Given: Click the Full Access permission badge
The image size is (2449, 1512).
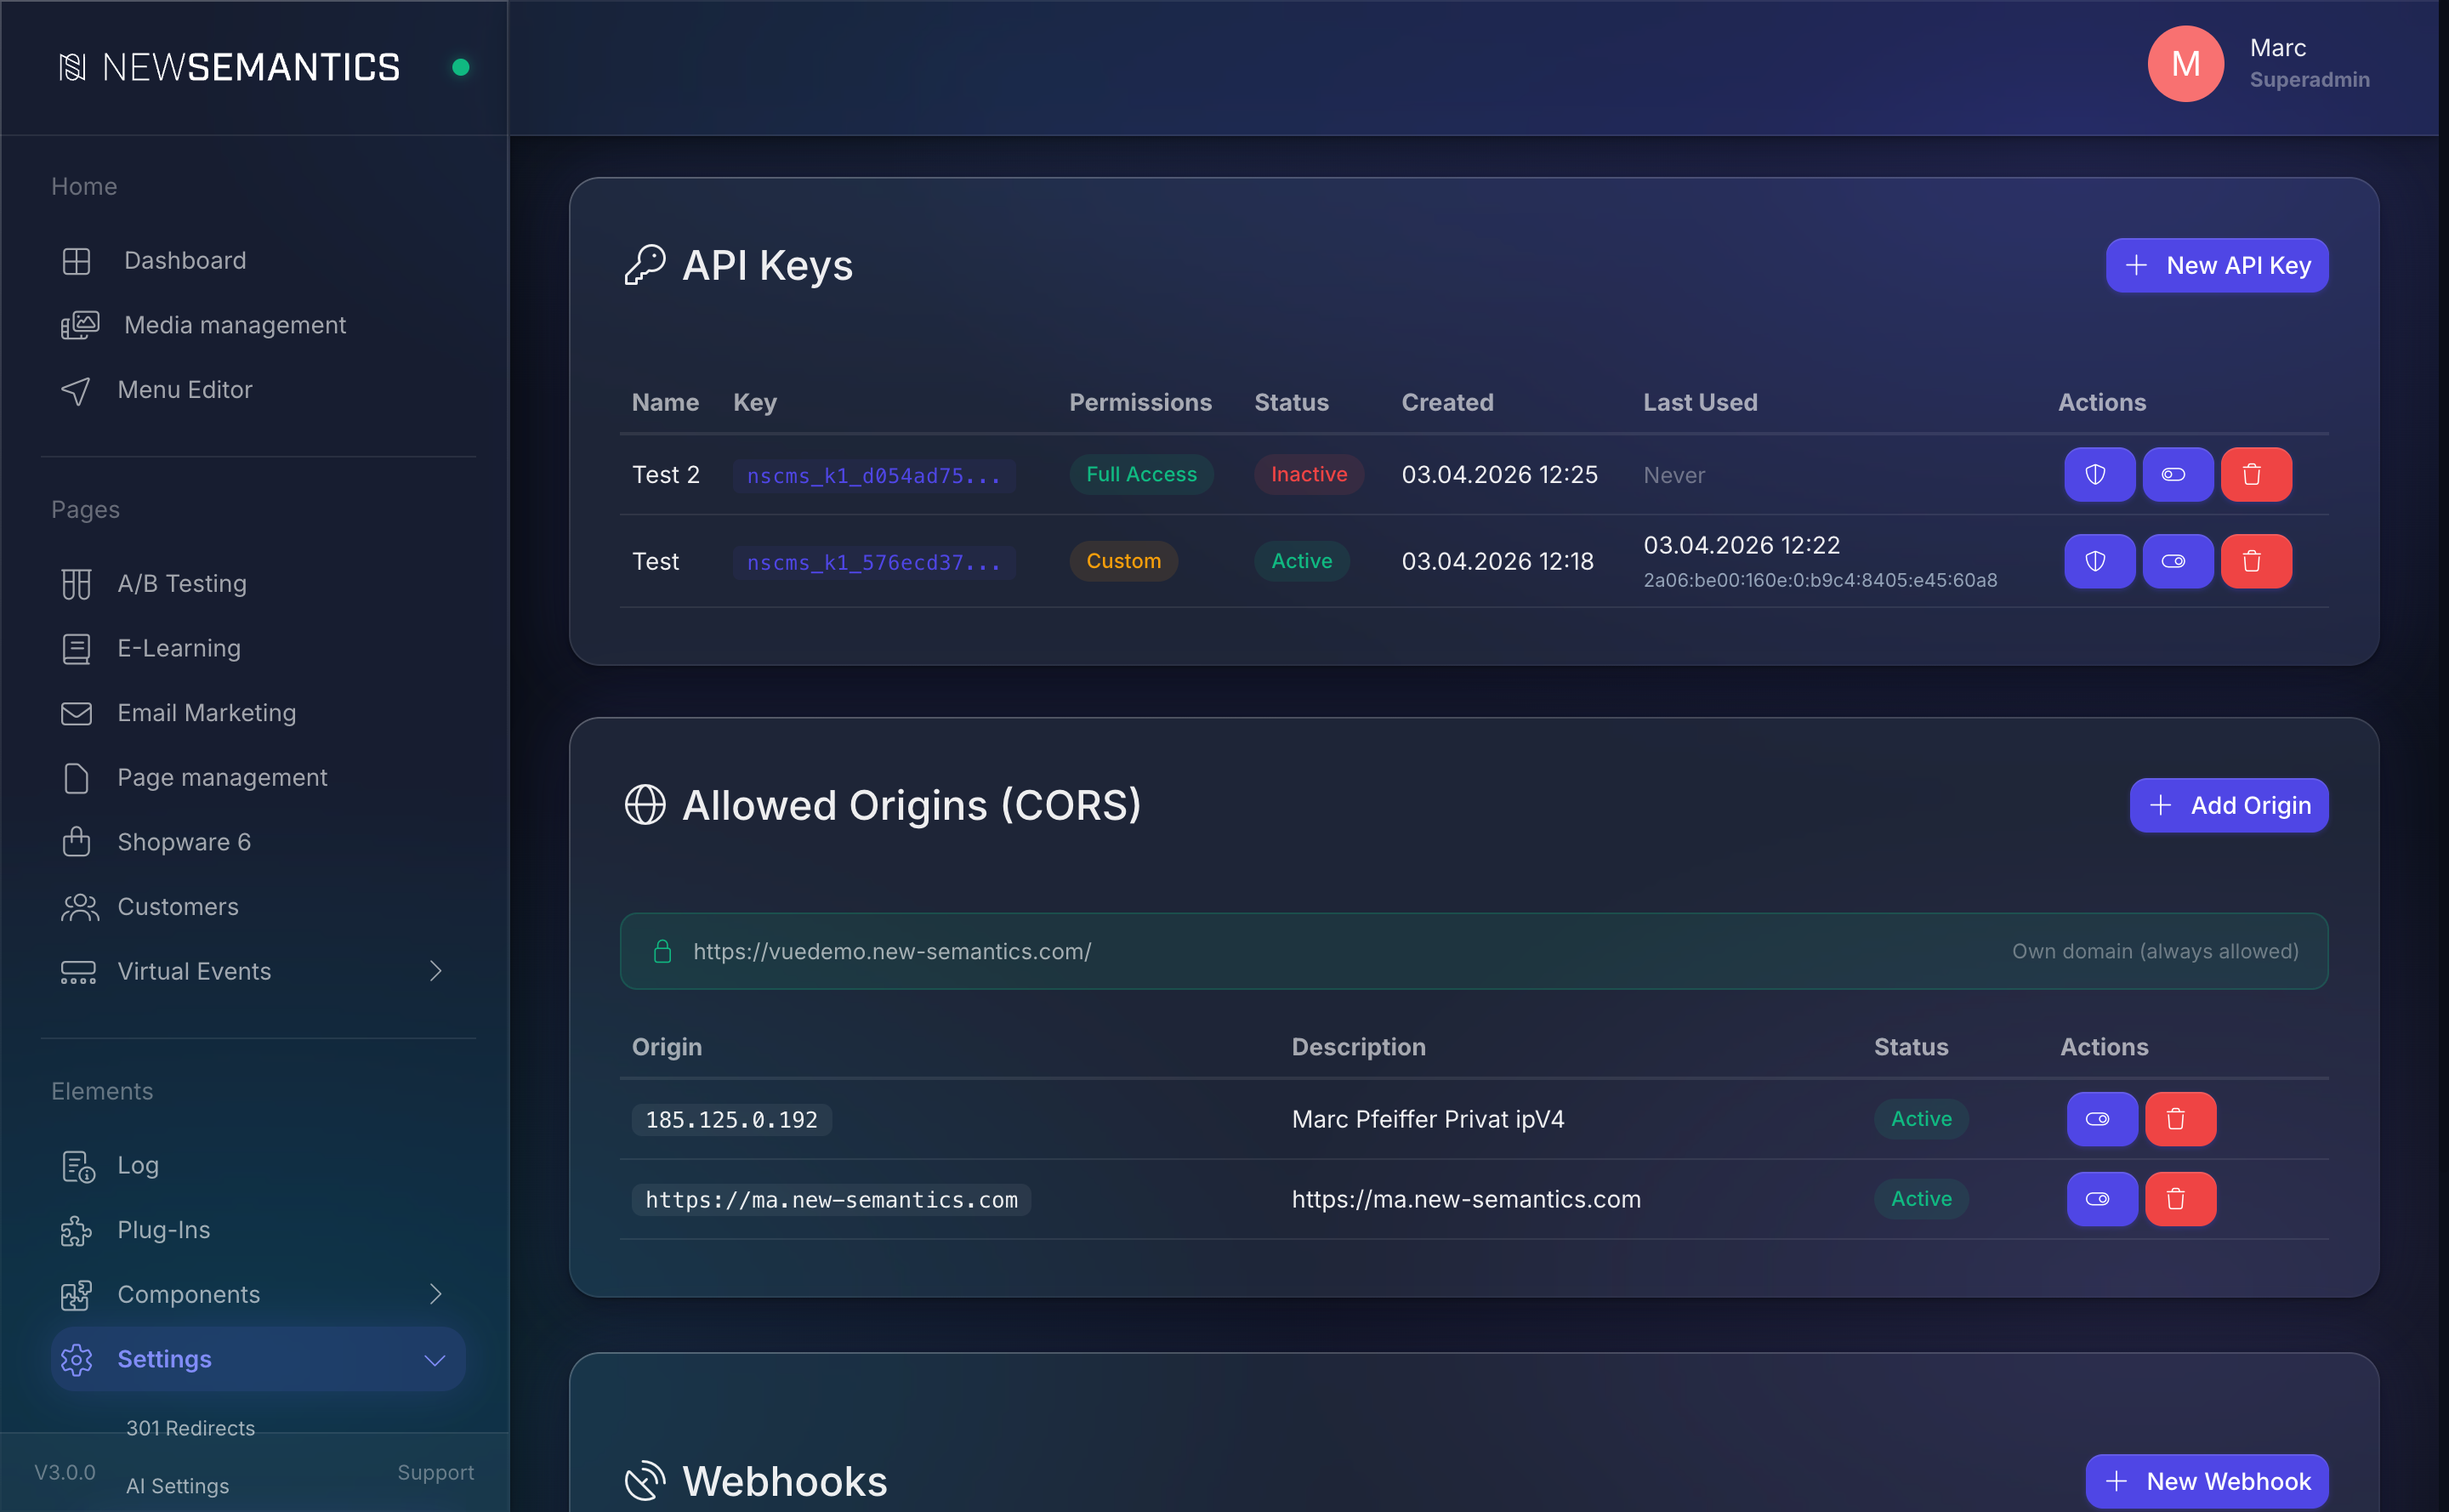Looking at the screenshot, I should pos(1141,474).
